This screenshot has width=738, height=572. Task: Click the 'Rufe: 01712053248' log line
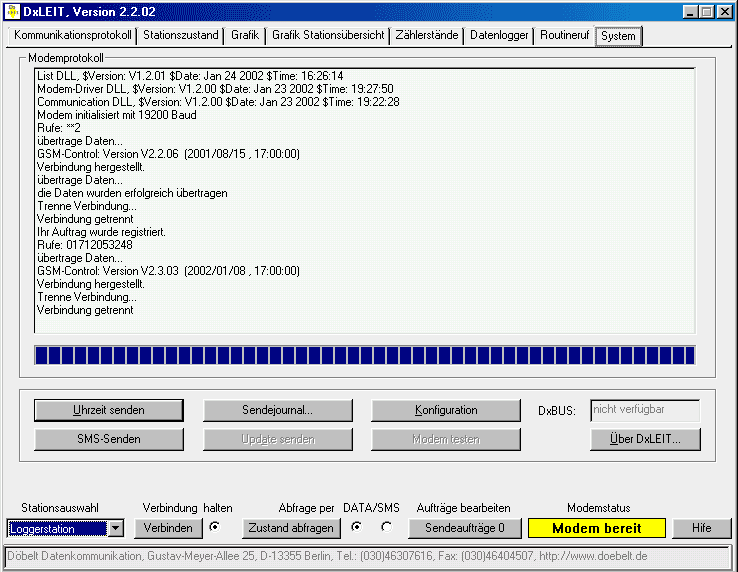click(x=85, y=245)
